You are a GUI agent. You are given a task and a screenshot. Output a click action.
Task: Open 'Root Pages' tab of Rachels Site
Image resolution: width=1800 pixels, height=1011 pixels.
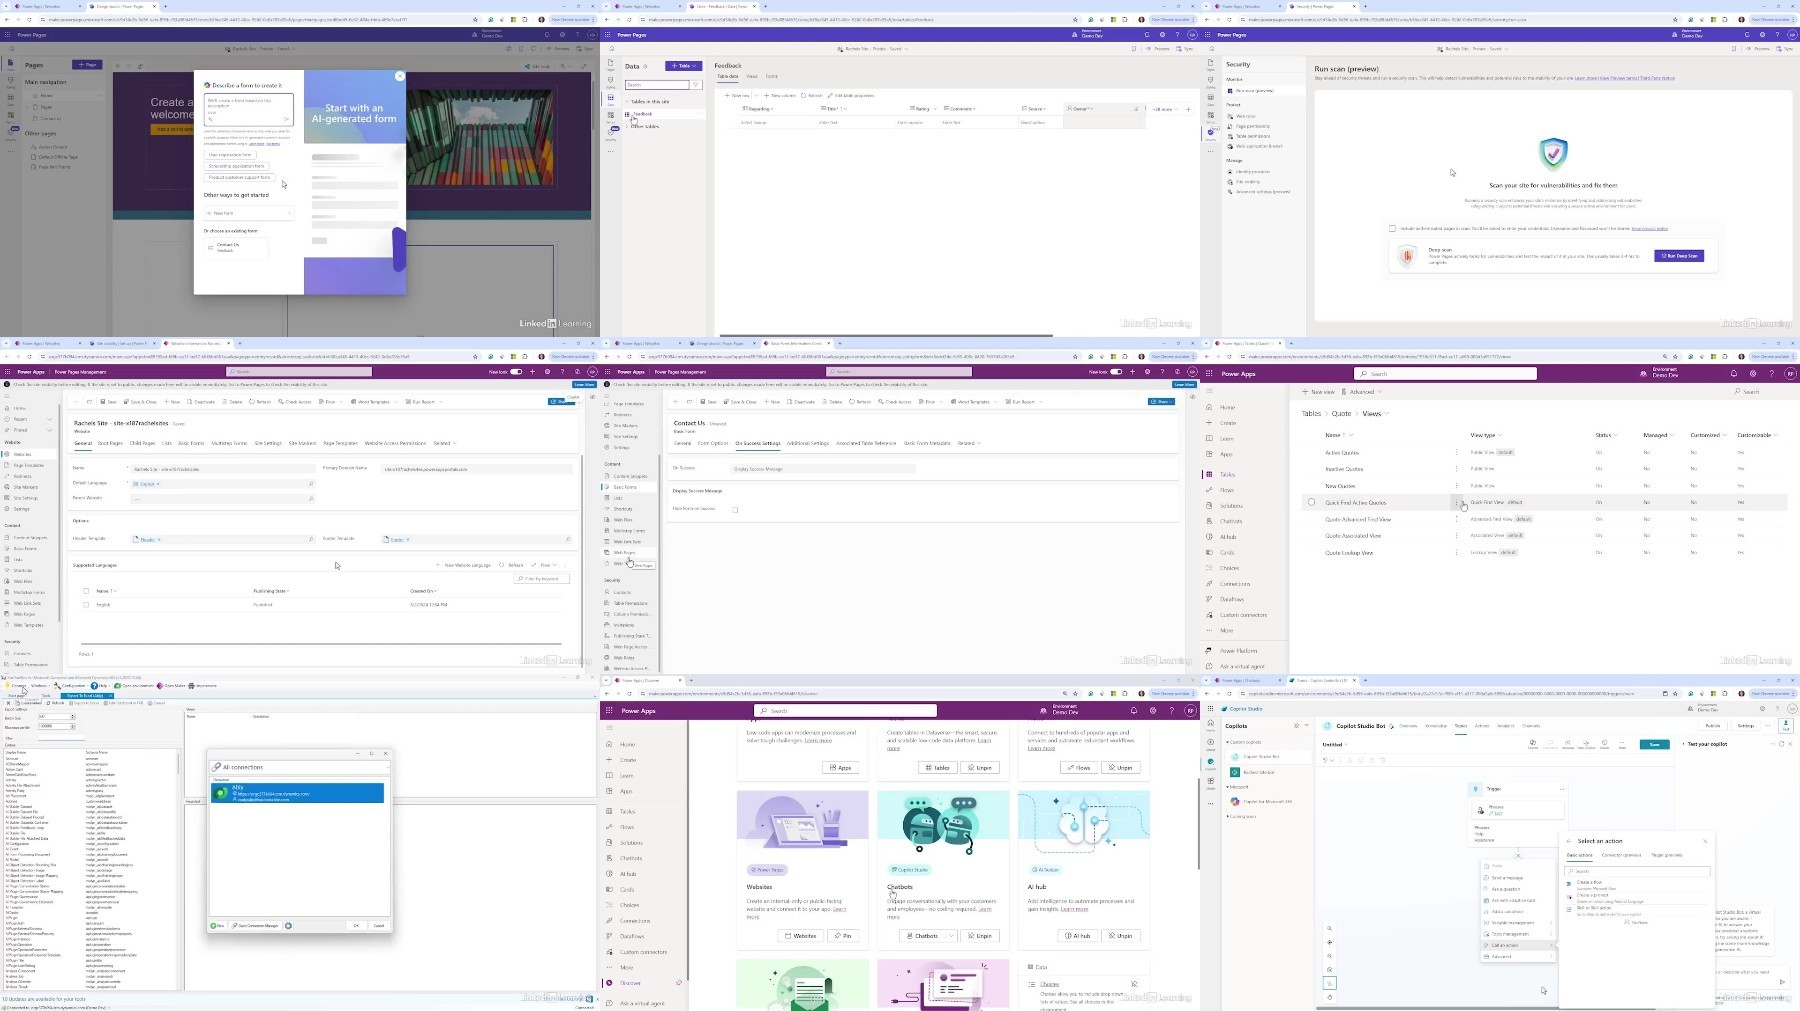click(x=110, y=443)
